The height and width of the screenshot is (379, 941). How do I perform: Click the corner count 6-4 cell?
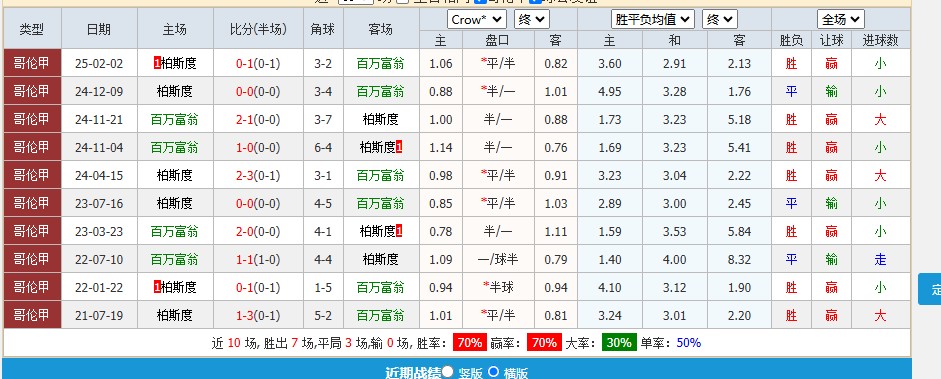tap(323, 148)
